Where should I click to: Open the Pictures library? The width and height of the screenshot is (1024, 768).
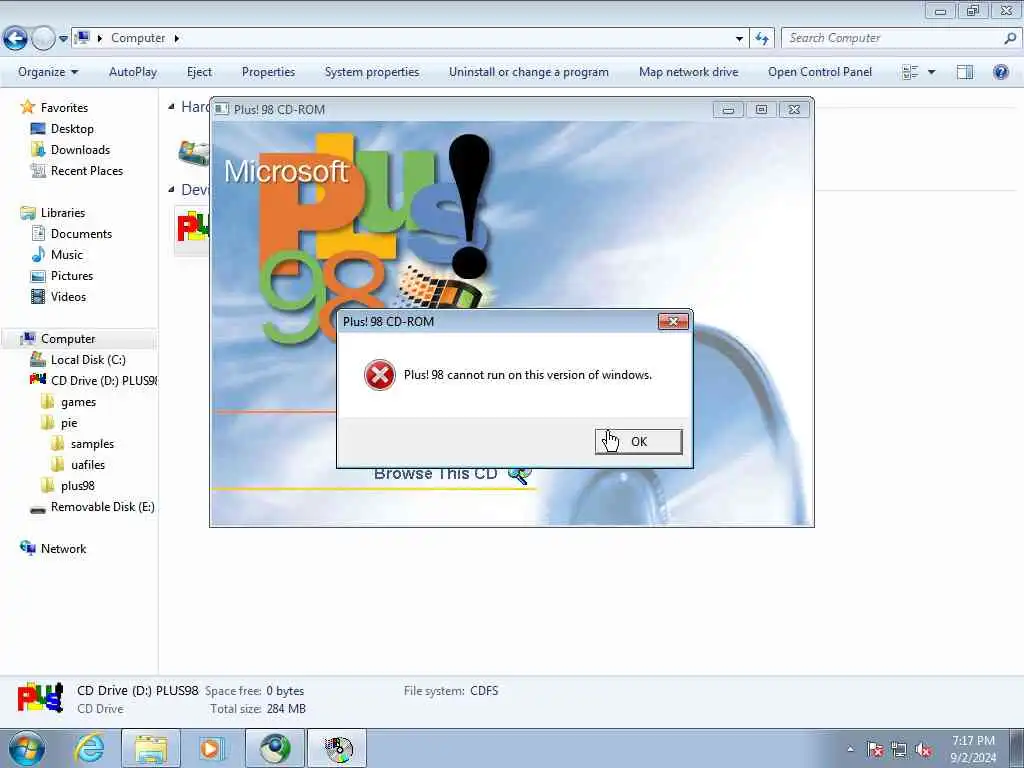point(72,276)
